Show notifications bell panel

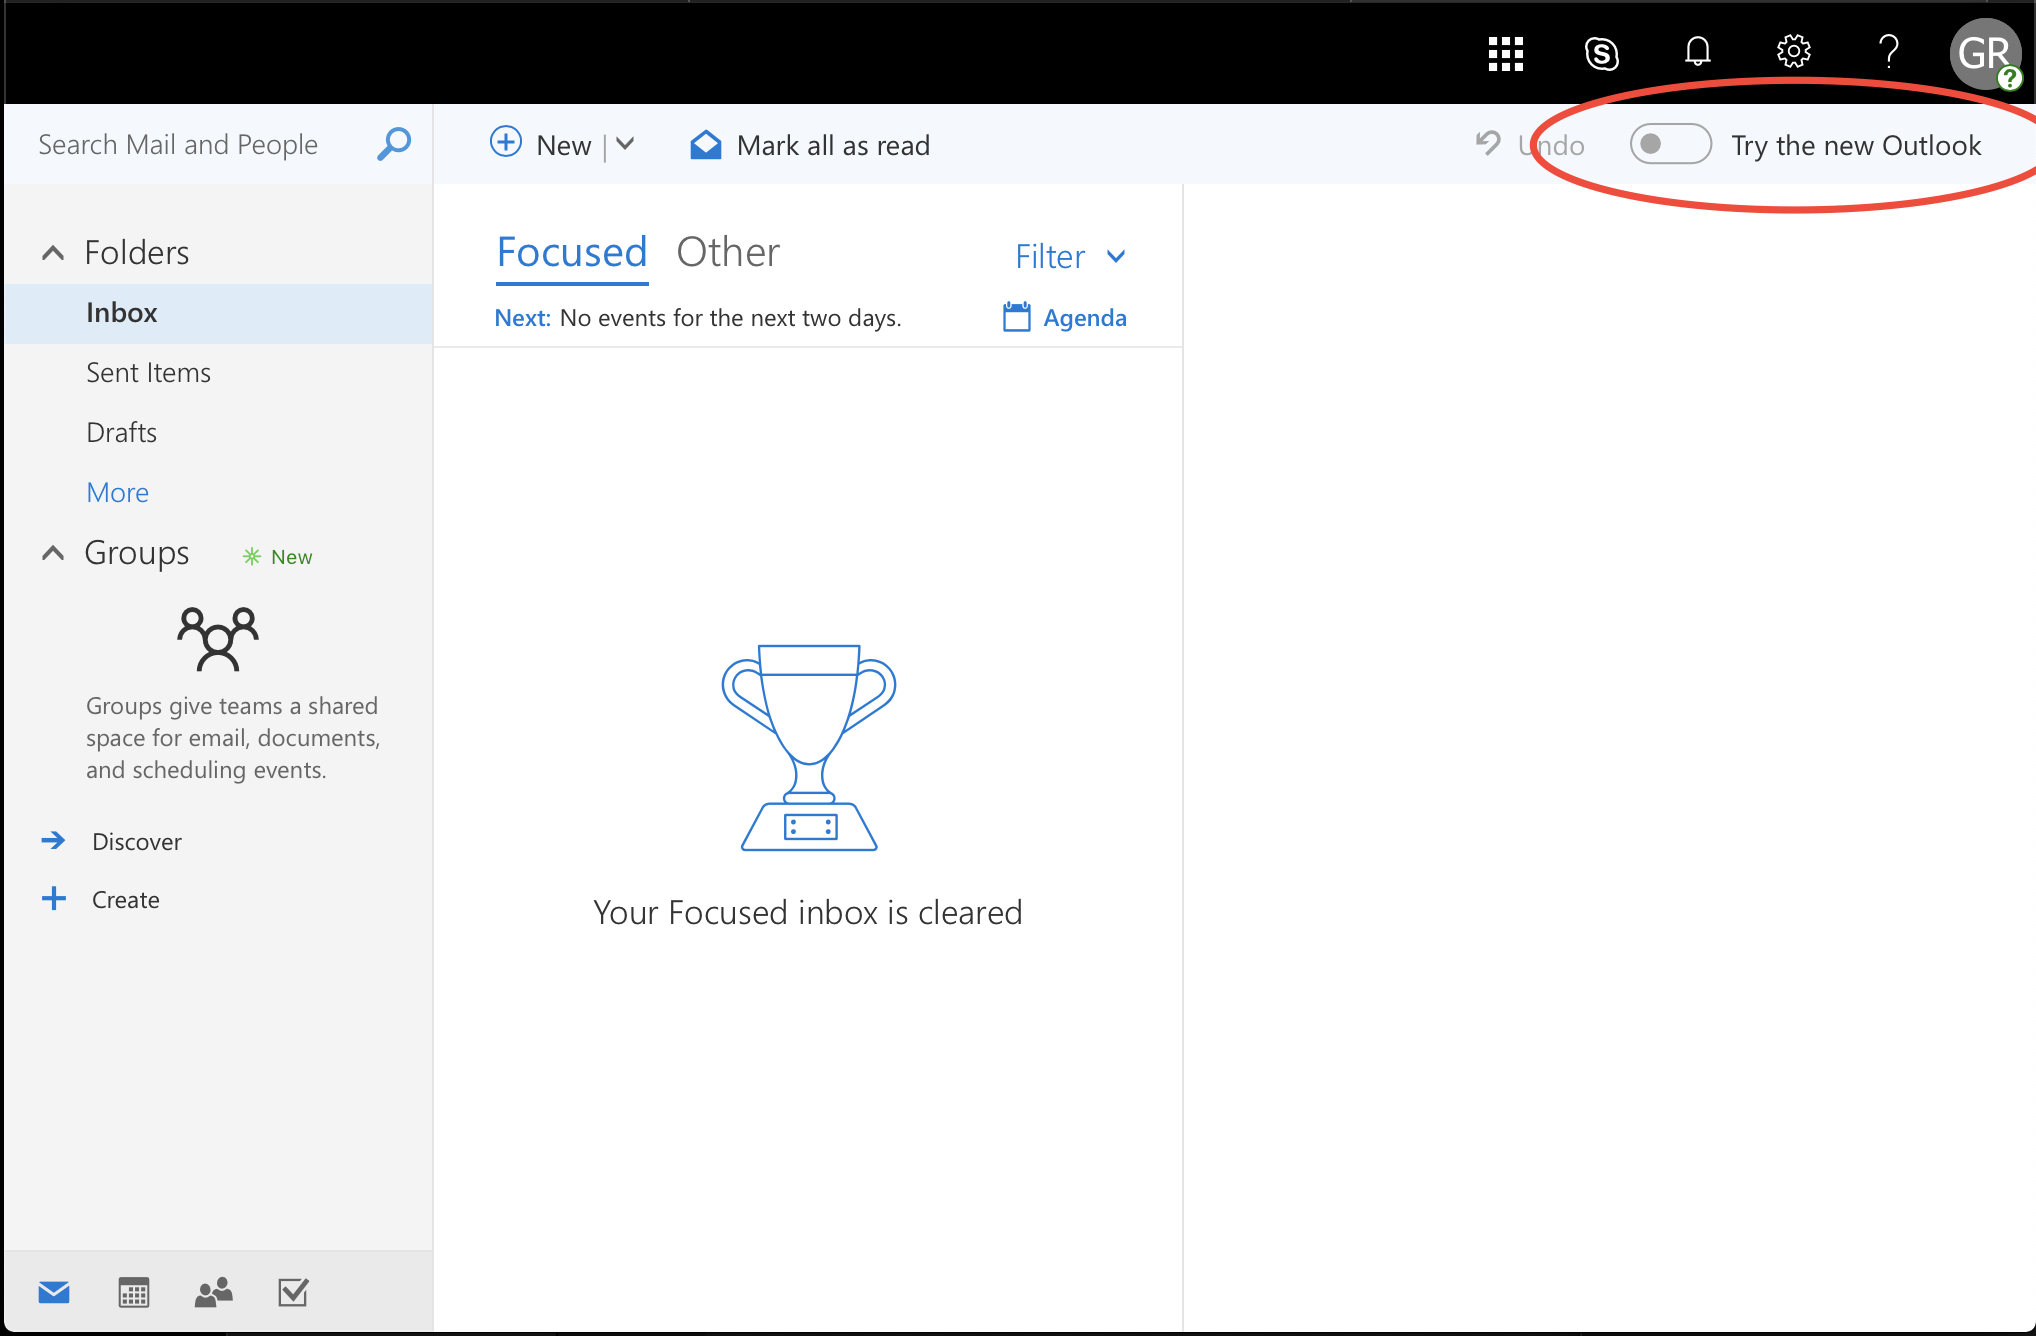click(1697, 51)
